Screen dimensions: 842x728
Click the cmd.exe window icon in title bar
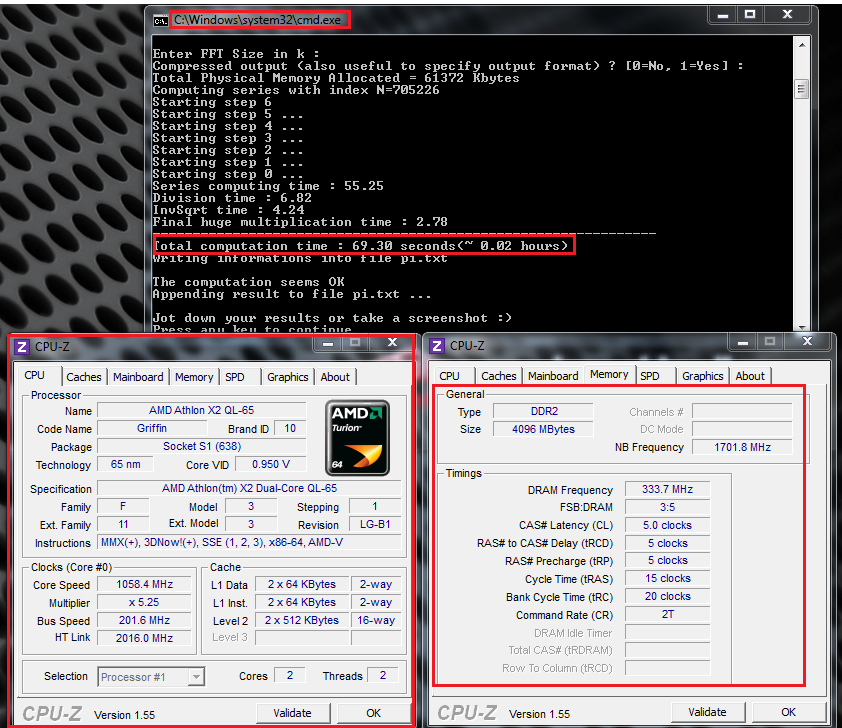point(160,20)
